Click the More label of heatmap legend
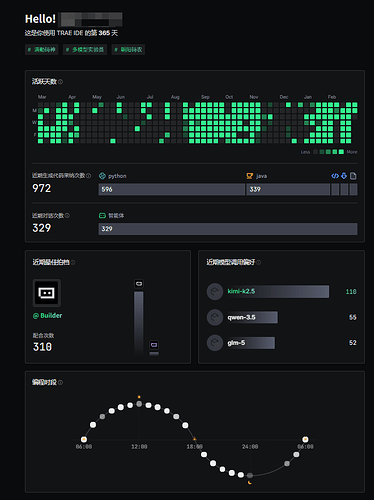This screenshot has height=500, width=374. click(352, 152)
